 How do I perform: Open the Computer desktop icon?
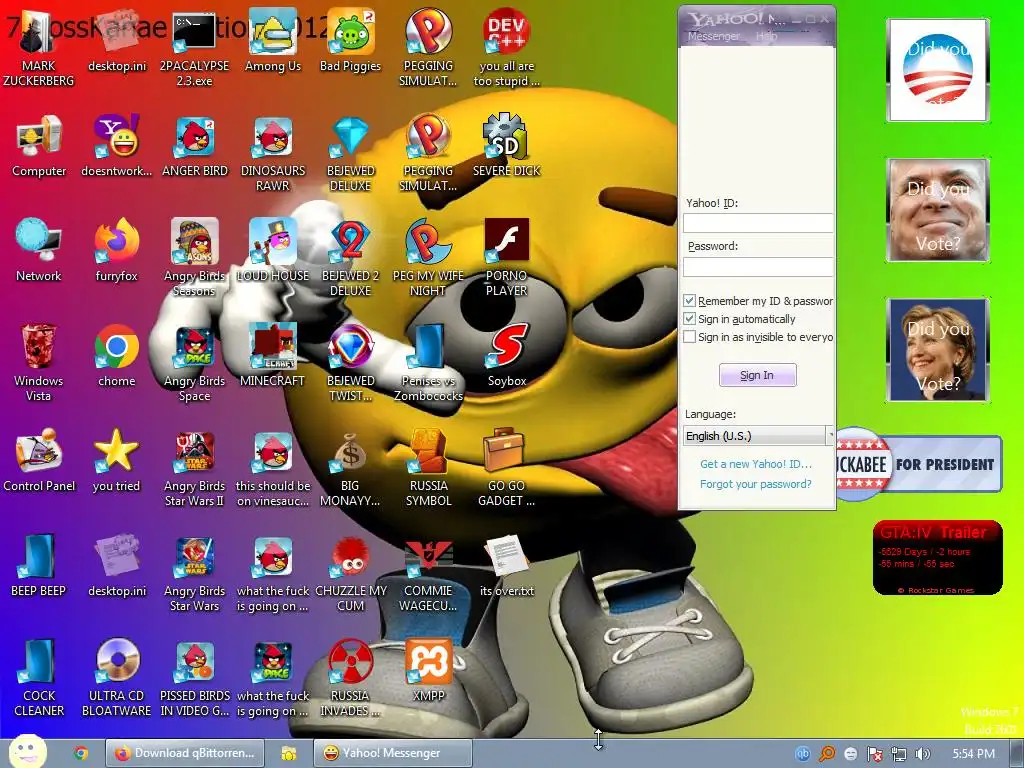coord(39,146)
